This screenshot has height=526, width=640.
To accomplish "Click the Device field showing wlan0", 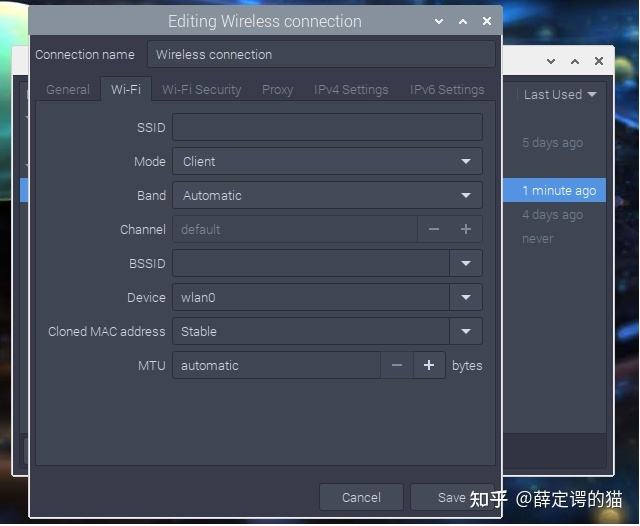I will pyautogui.click(x=311, y=297).
